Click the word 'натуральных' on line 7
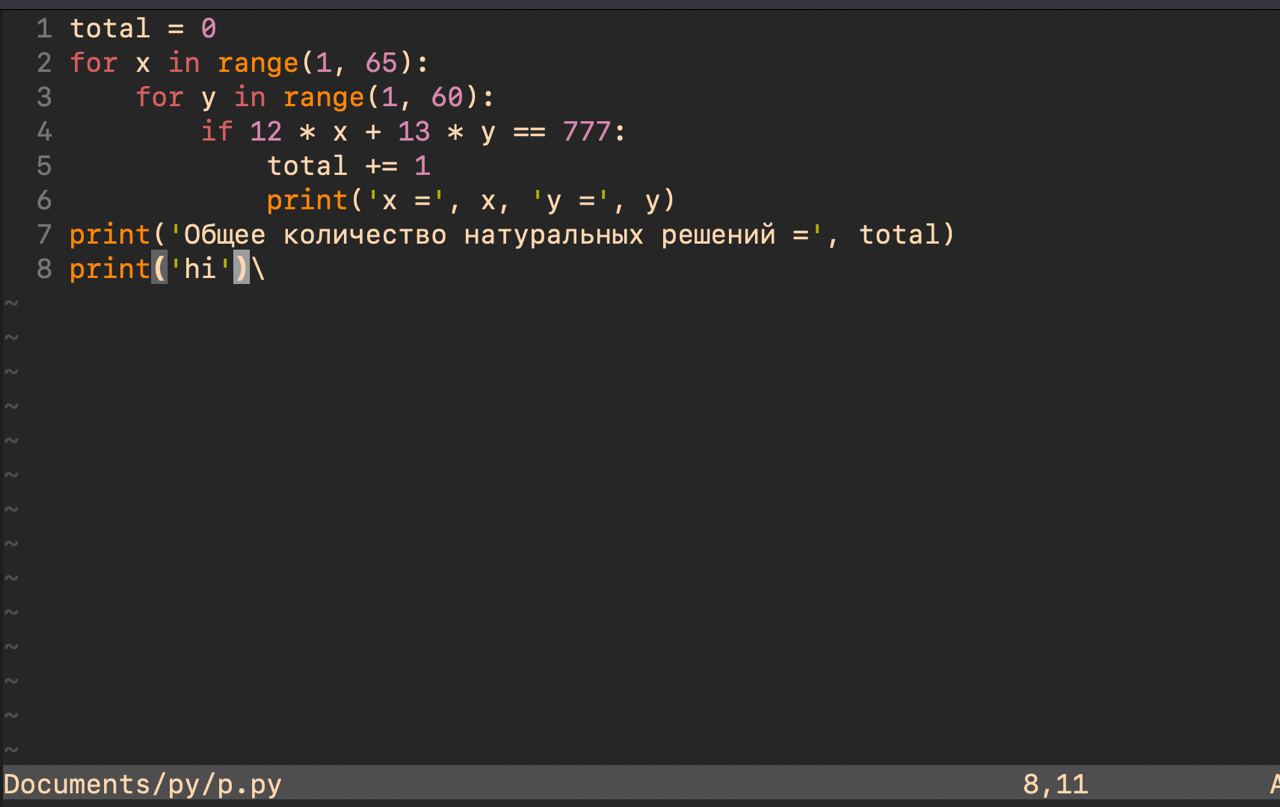Viewport: 1280px width, 807px height. (x=554, y=234)
